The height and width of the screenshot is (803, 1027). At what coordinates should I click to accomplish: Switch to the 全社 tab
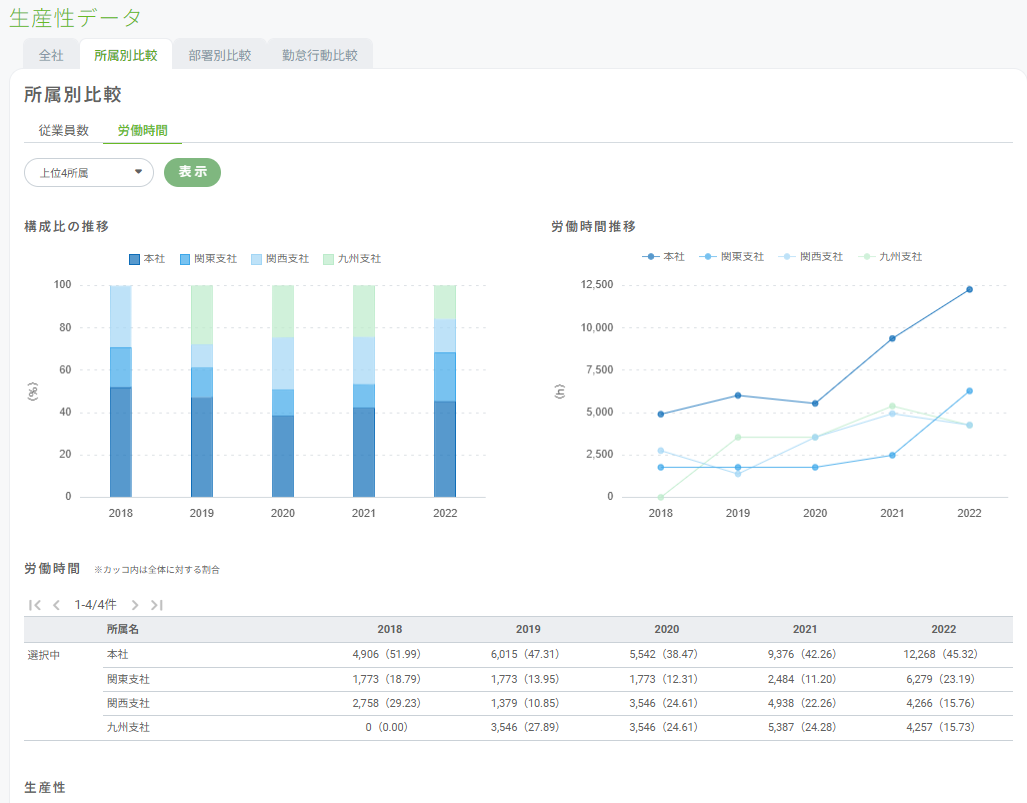(51, 56)
